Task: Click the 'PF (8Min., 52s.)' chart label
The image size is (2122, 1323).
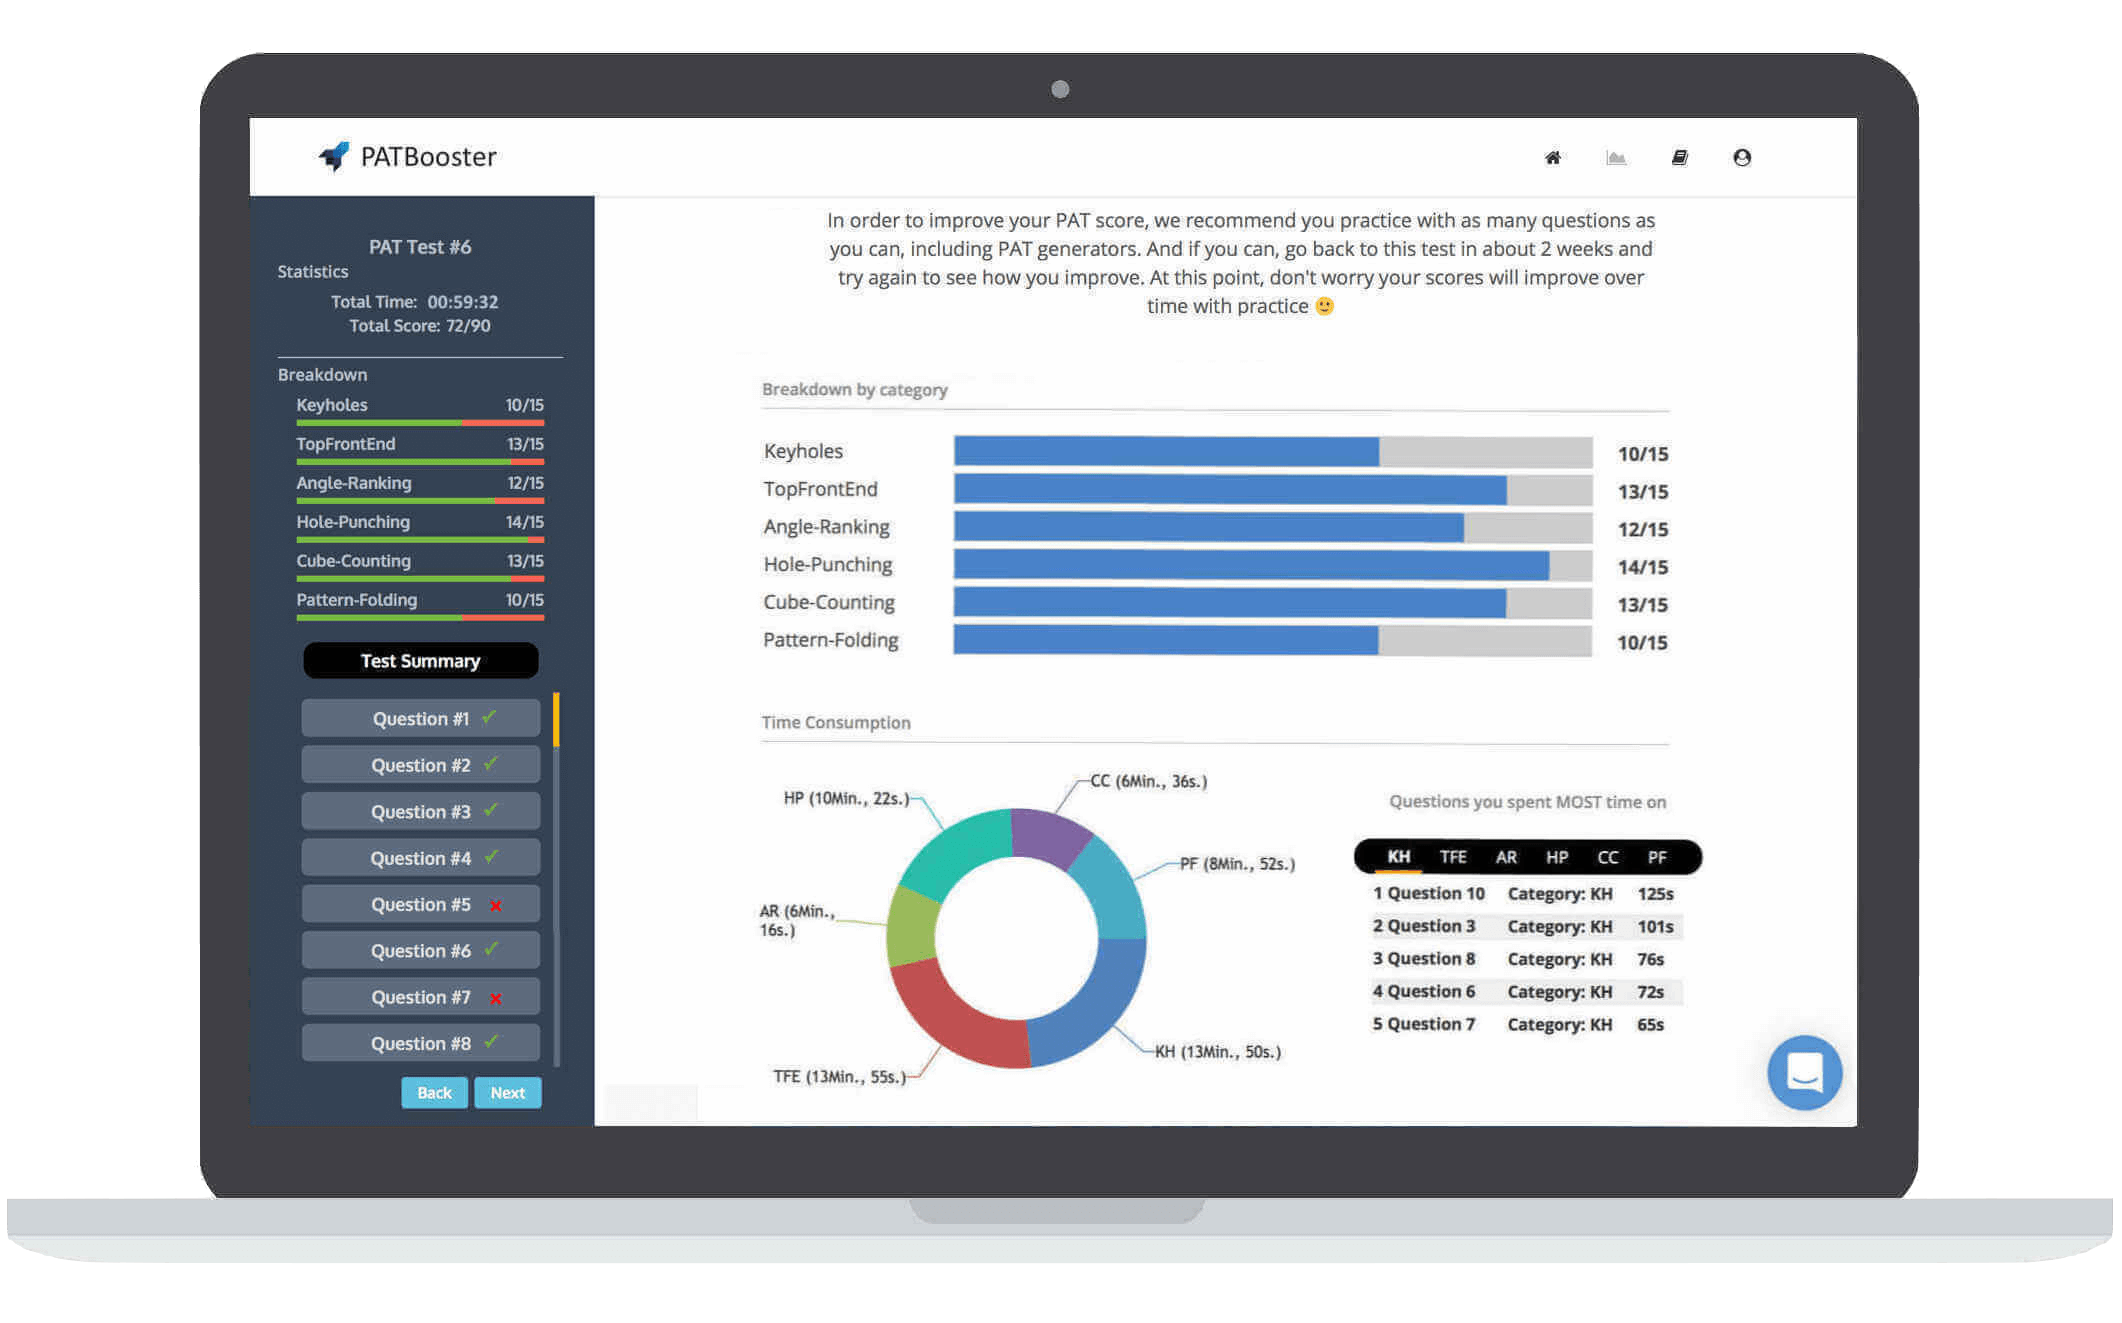Action: coord(1237,863)
